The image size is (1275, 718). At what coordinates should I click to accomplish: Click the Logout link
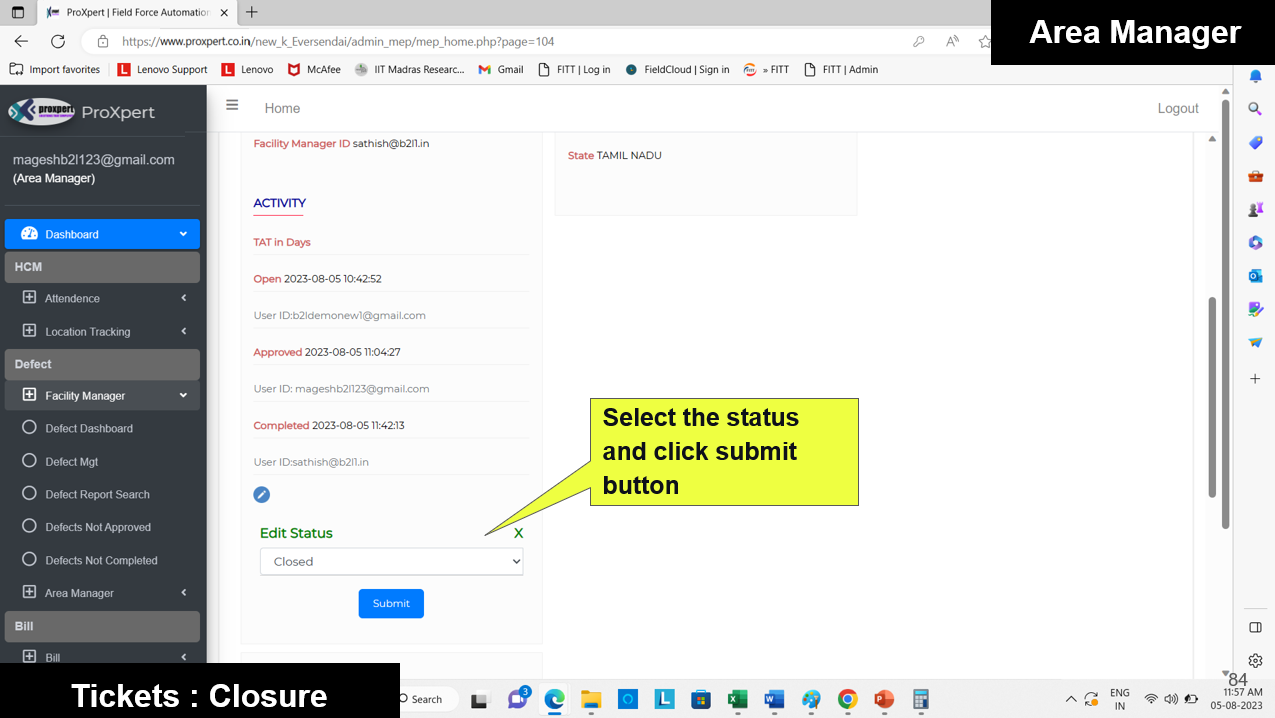[1177, 108]
